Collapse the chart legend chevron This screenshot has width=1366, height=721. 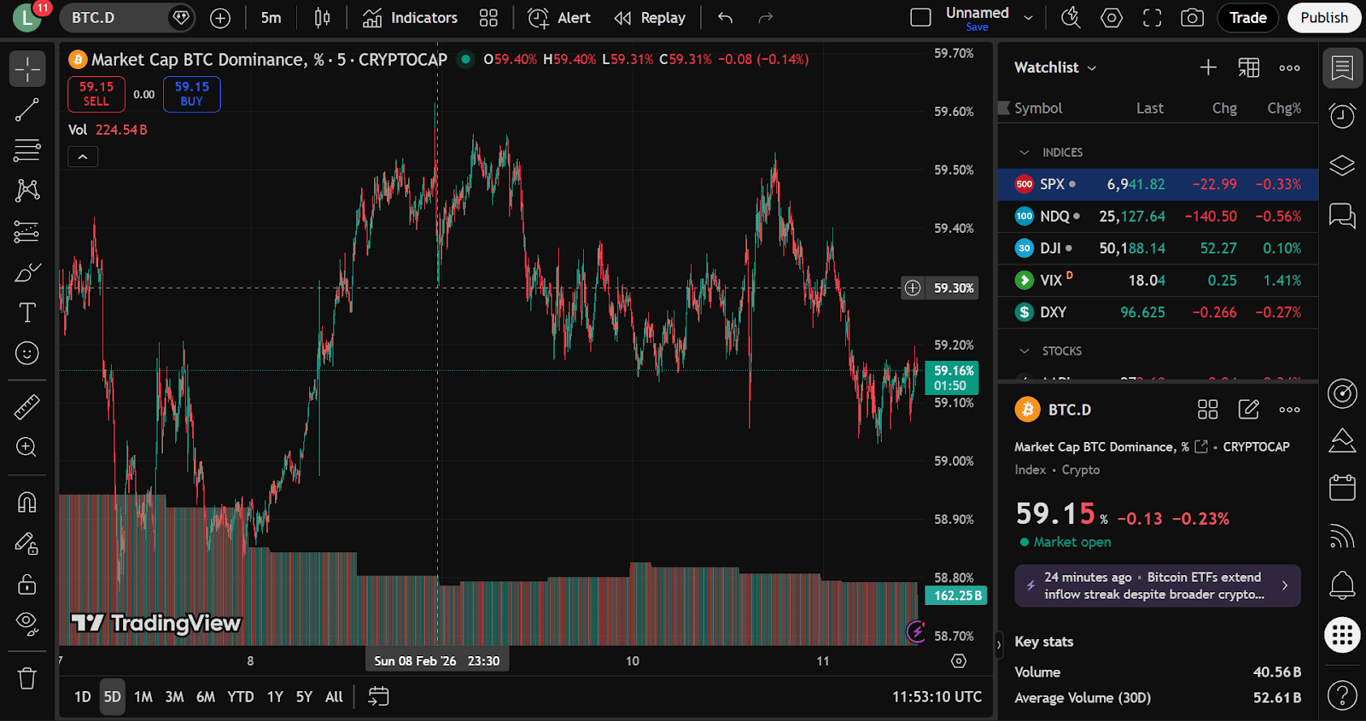(83, 156)
